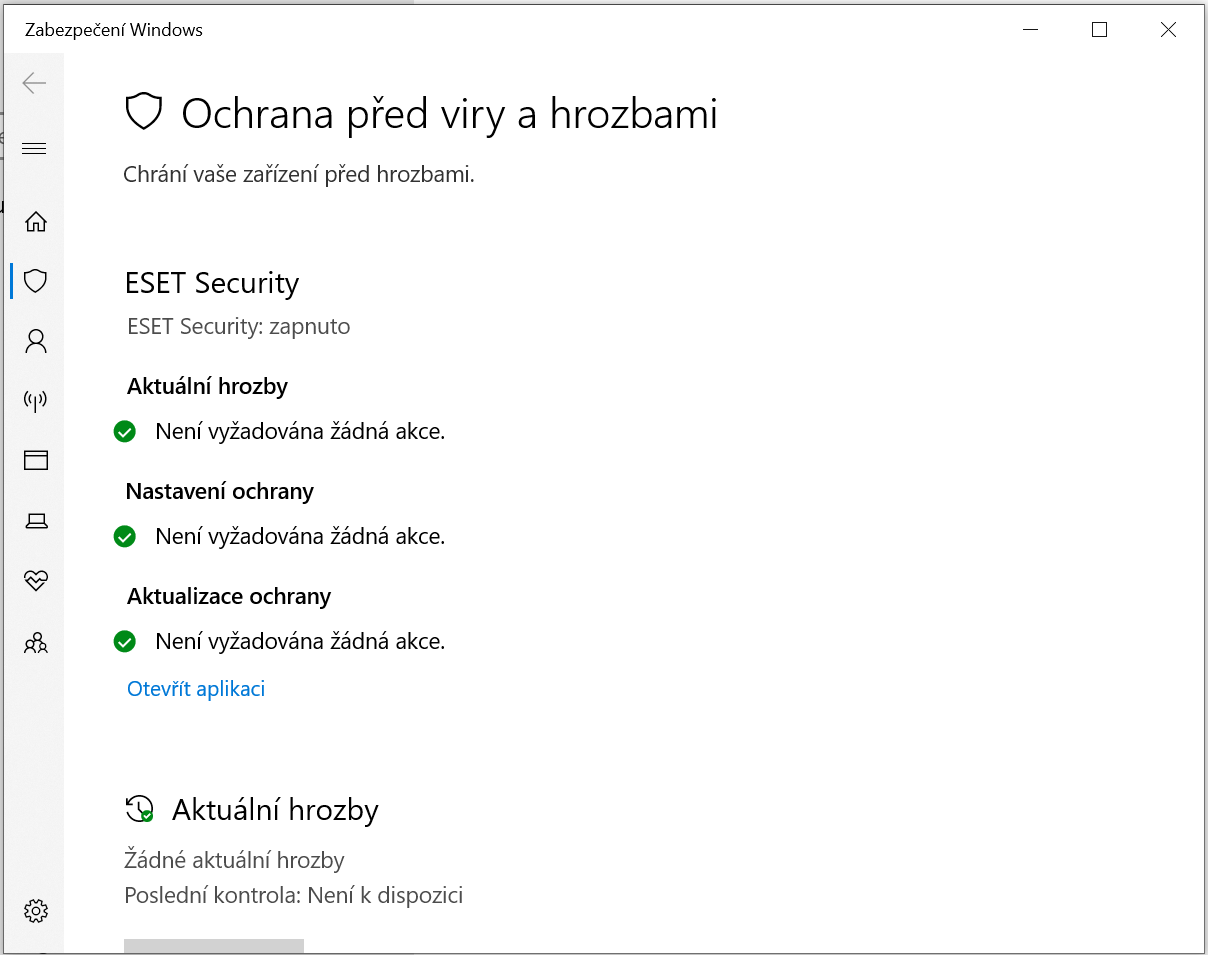Click the back arrow in sidebar
This screenshot has height=955, width=1208.
(35, 83)
